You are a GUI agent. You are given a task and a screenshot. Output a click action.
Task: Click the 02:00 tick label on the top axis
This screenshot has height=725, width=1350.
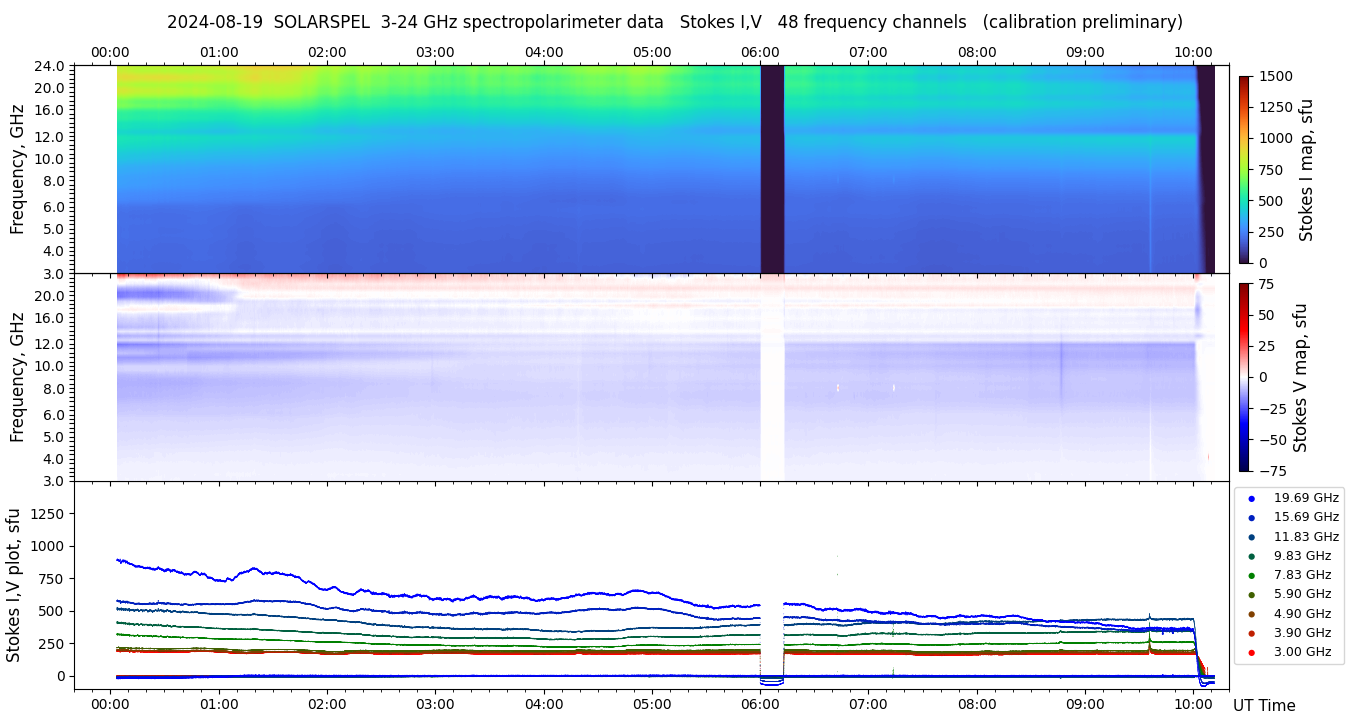coord(327,52)
